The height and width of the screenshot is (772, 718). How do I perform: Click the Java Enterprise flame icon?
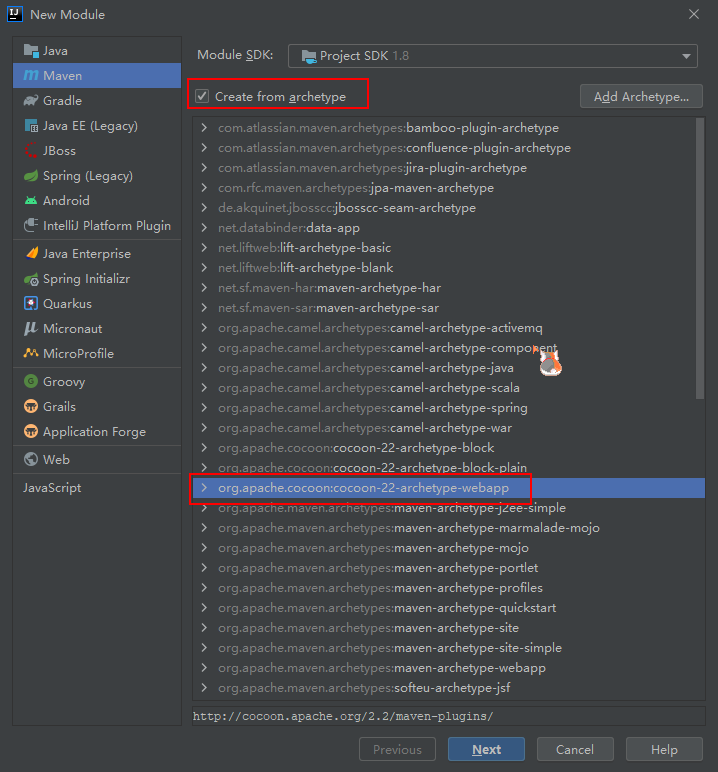pyautogui.click(x=31, y=254)
